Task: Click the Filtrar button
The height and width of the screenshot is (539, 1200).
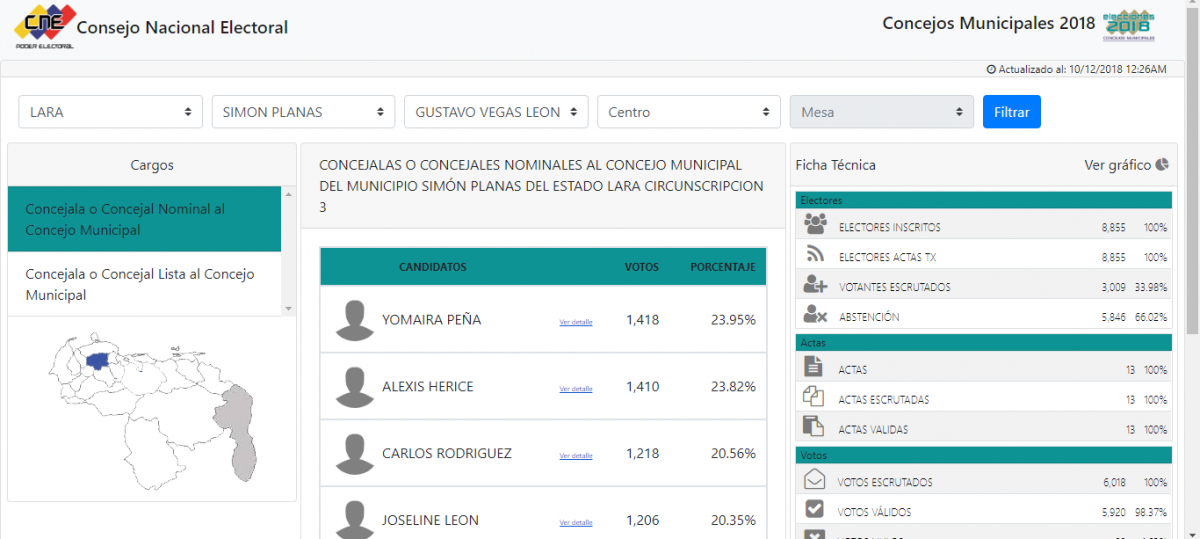Action: pyautogui.click(x=1011, y=112)
